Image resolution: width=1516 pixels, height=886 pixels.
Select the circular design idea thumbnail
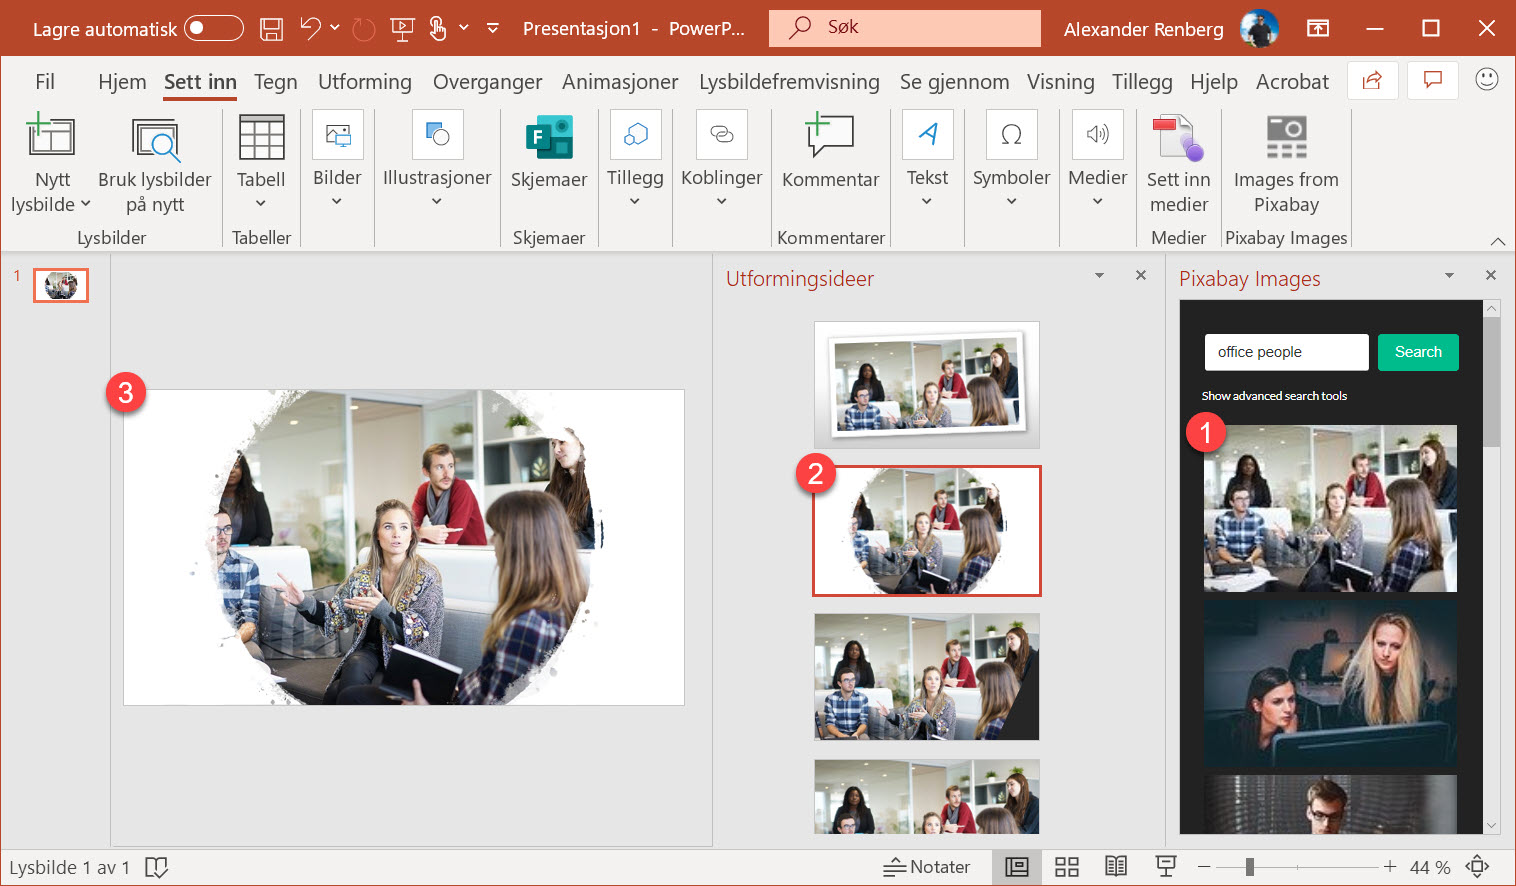926,531
